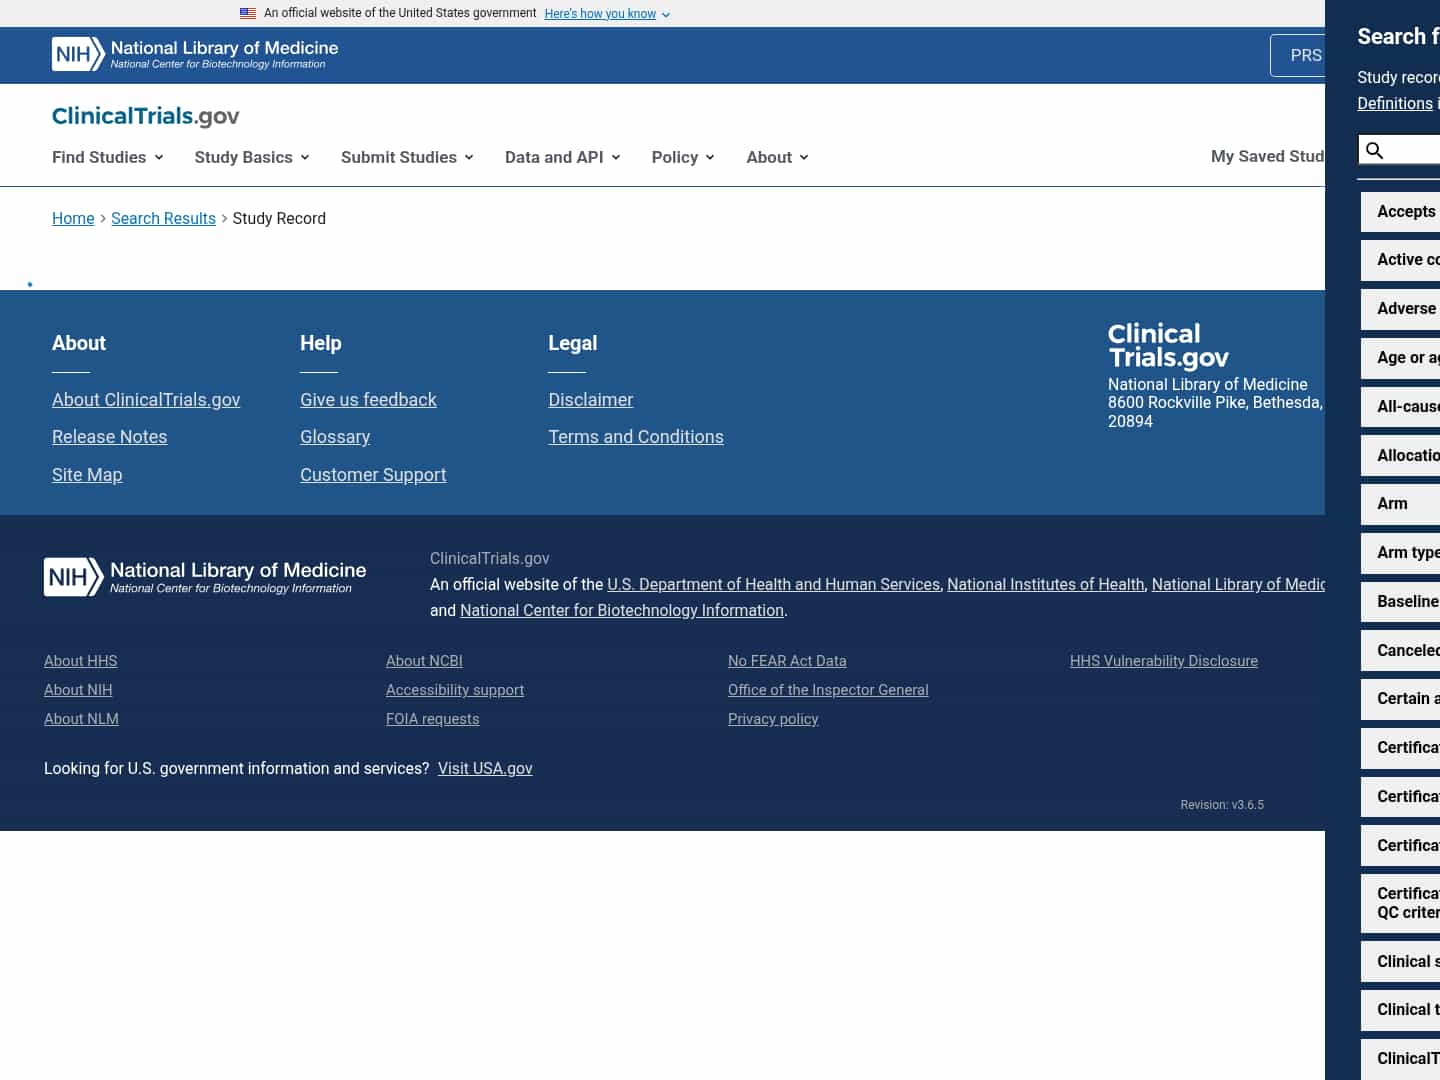Expand the 'Active co...' glossary entry
Viewport: 1440px width, 1080px height.
(1401, 260)
